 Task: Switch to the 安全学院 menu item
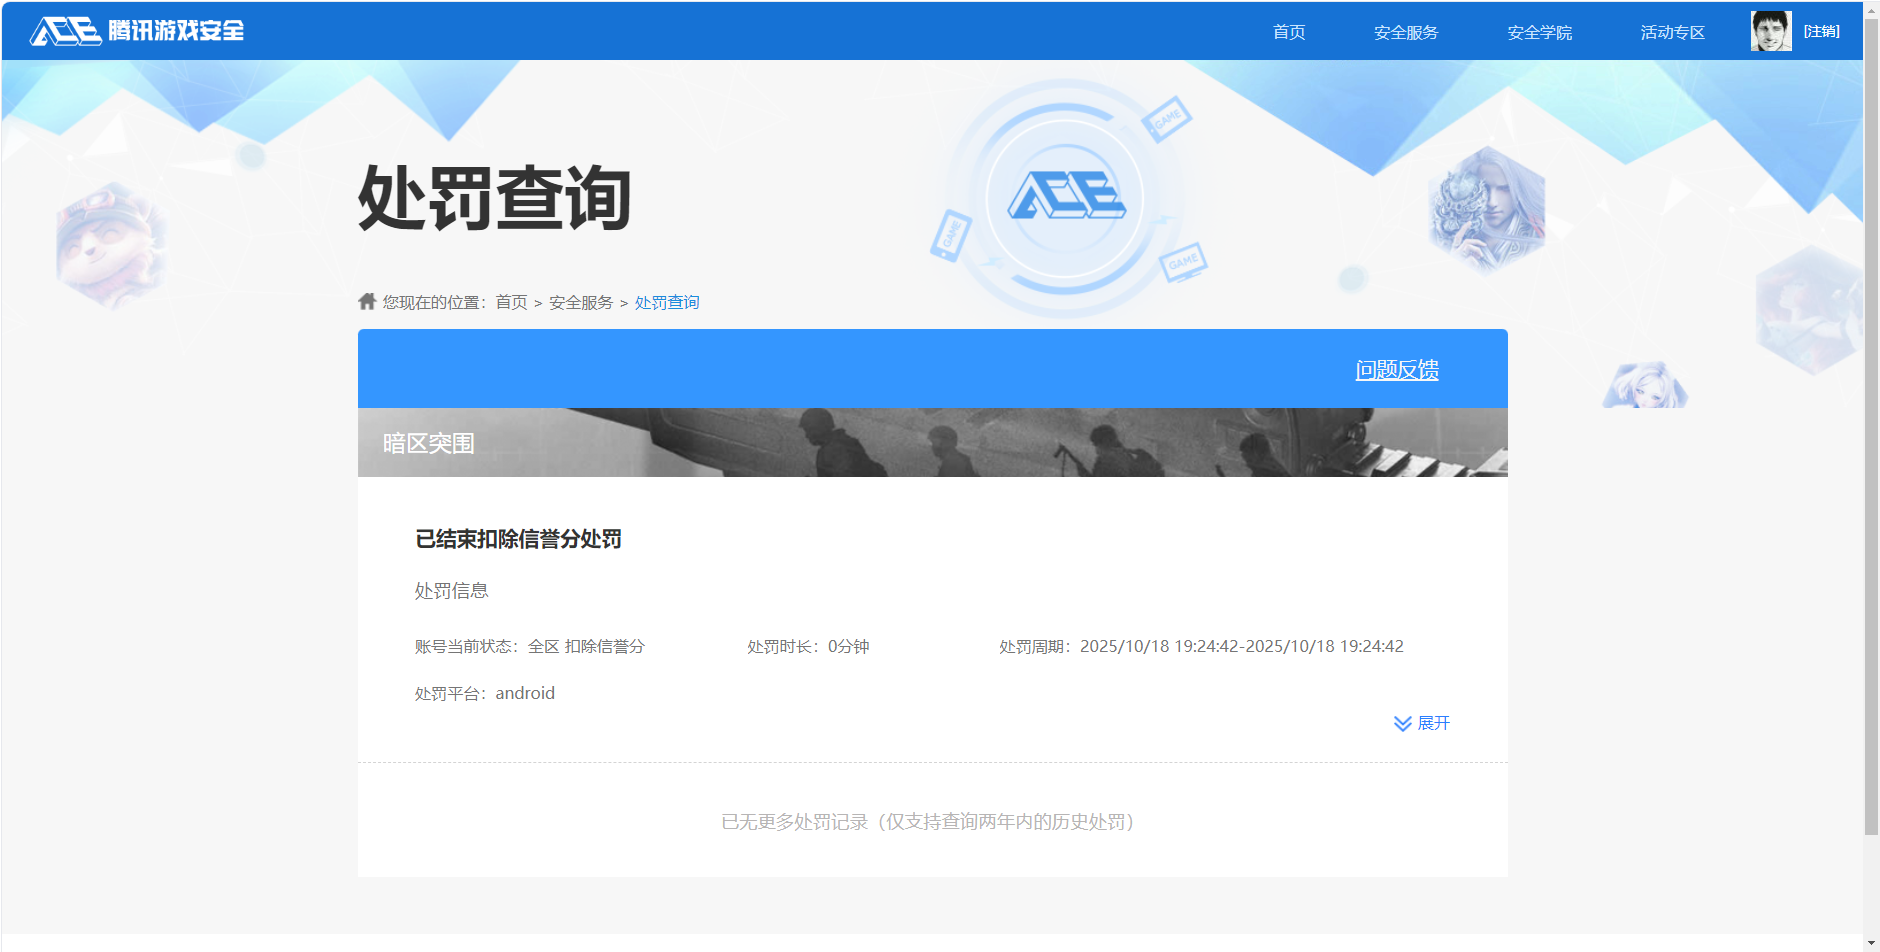click(1538, 31)
